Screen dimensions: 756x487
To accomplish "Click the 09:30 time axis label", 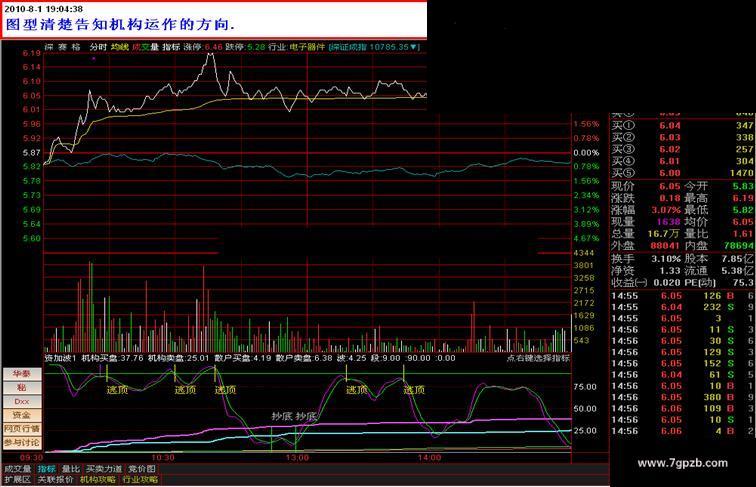I will click(x=31, y=457).
